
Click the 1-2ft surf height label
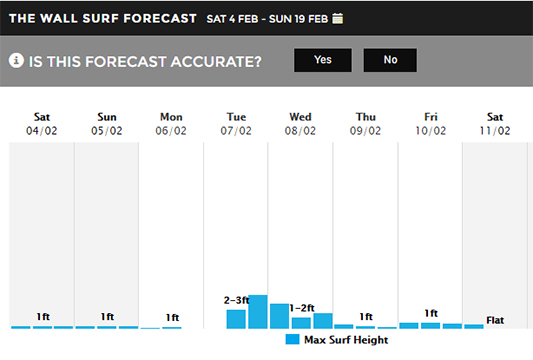click(x=302, y=308)
